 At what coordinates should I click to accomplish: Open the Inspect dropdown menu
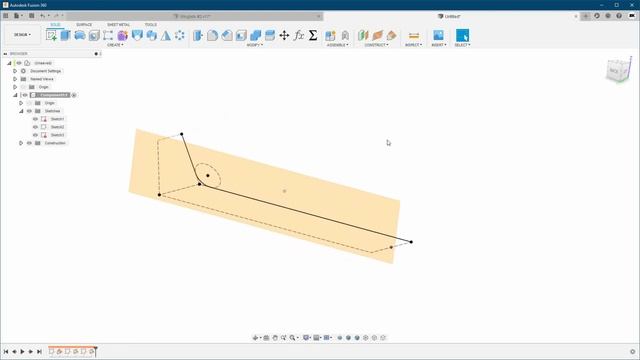click(x=413, y=45)
